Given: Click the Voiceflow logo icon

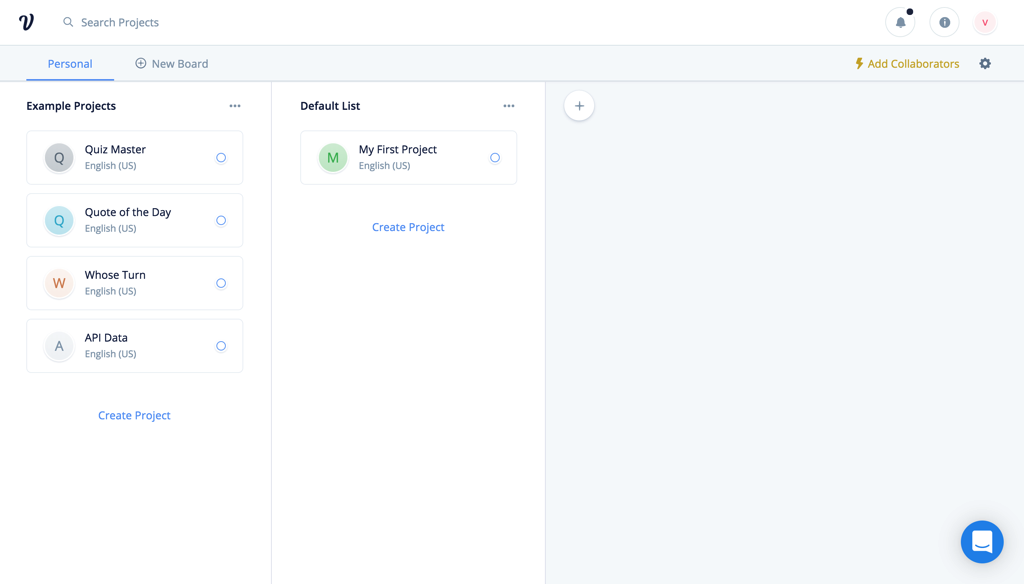Looking at the screenshot, I should [x=26, y=22].
